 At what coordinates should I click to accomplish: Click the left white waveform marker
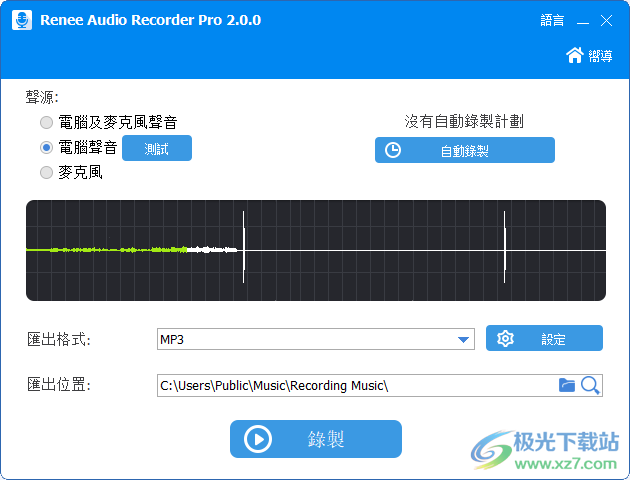click(x=243, y=247)
